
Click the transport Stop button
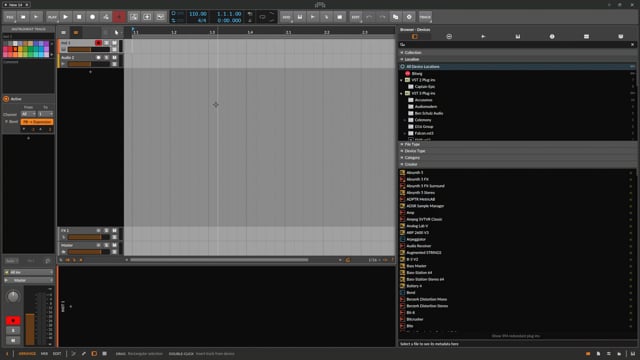click(x=79, y=17)
